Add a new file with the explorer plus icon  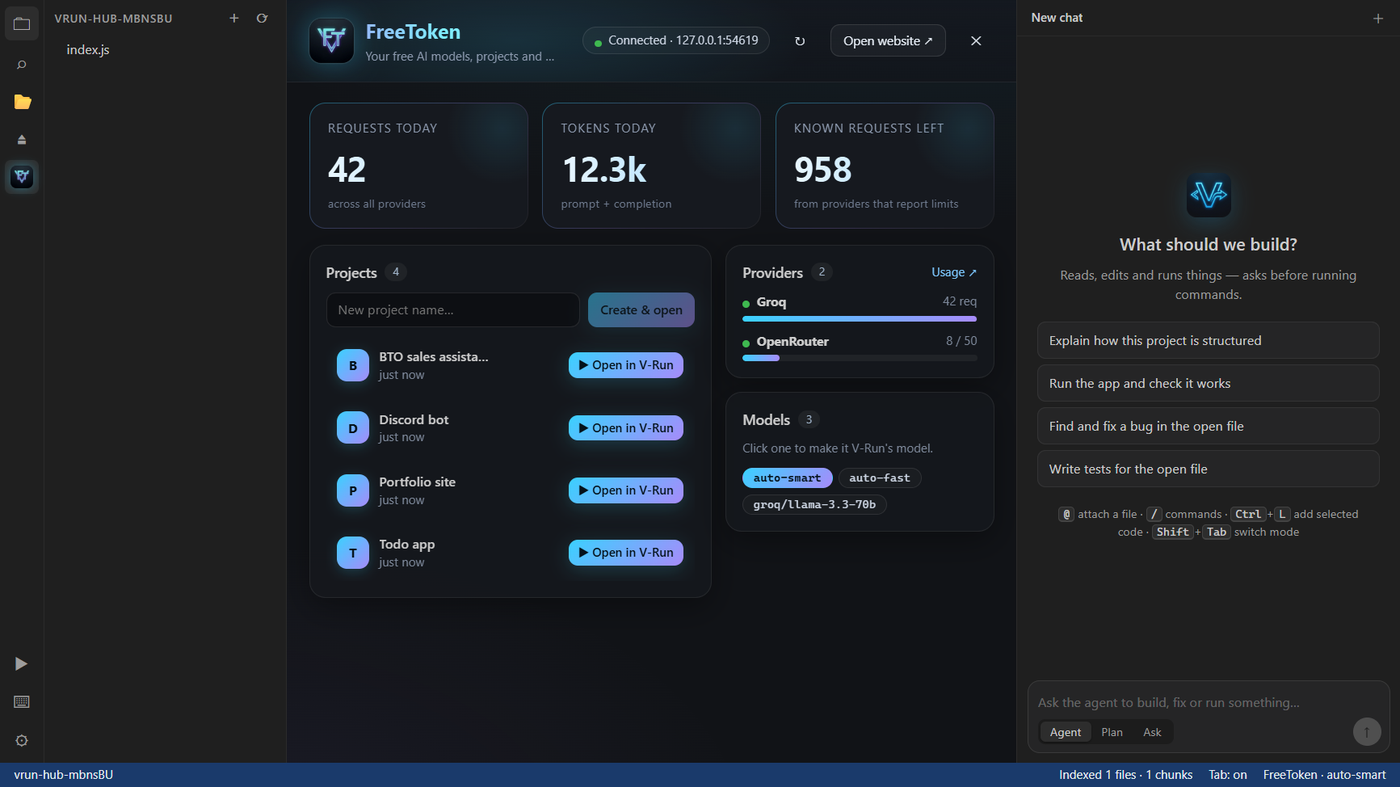pyautogui.click(x=234, y=18)
